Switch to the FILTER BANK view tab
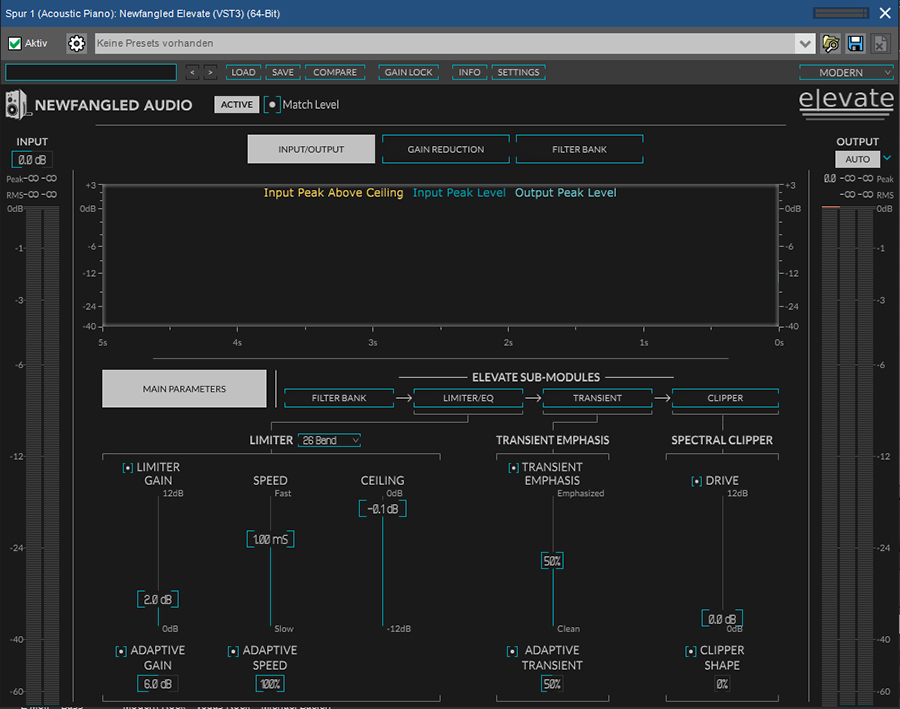 [x=579, y=149]
